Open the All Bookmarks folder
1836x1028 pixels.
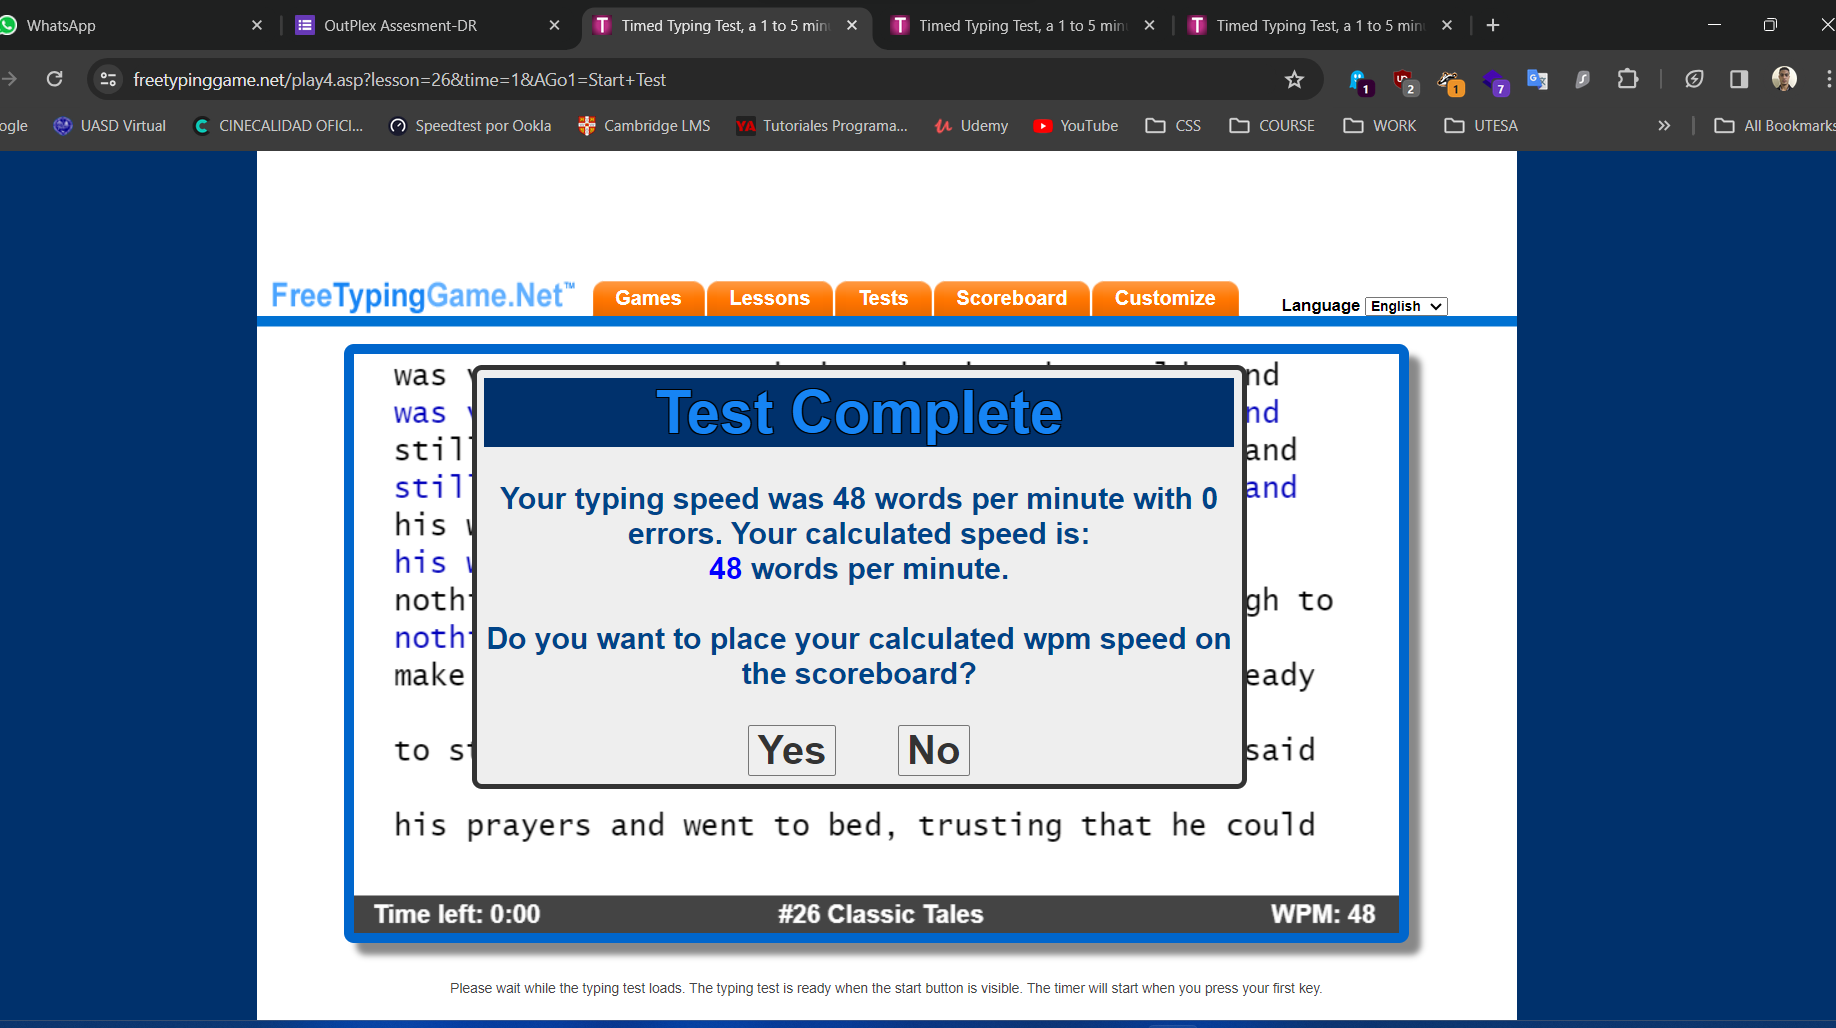(1775, 126)
